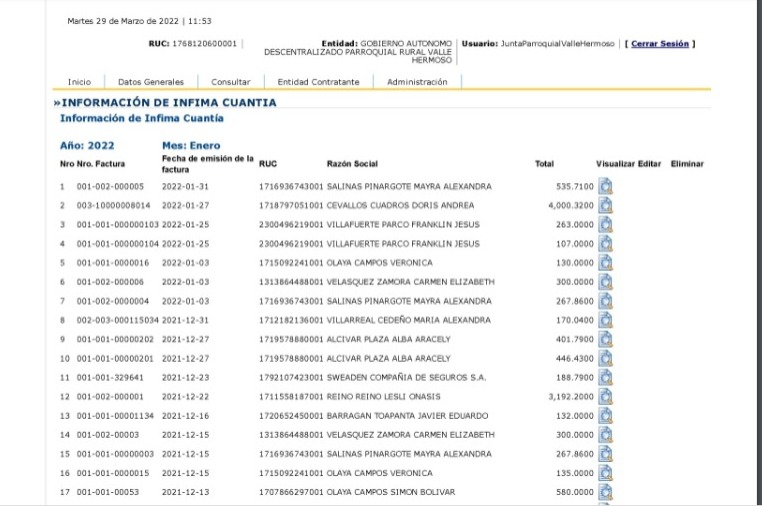Screen dimensions: 762x506
Task: Open view icon for invoice 001-002-0000004
Action: [605, 301]
